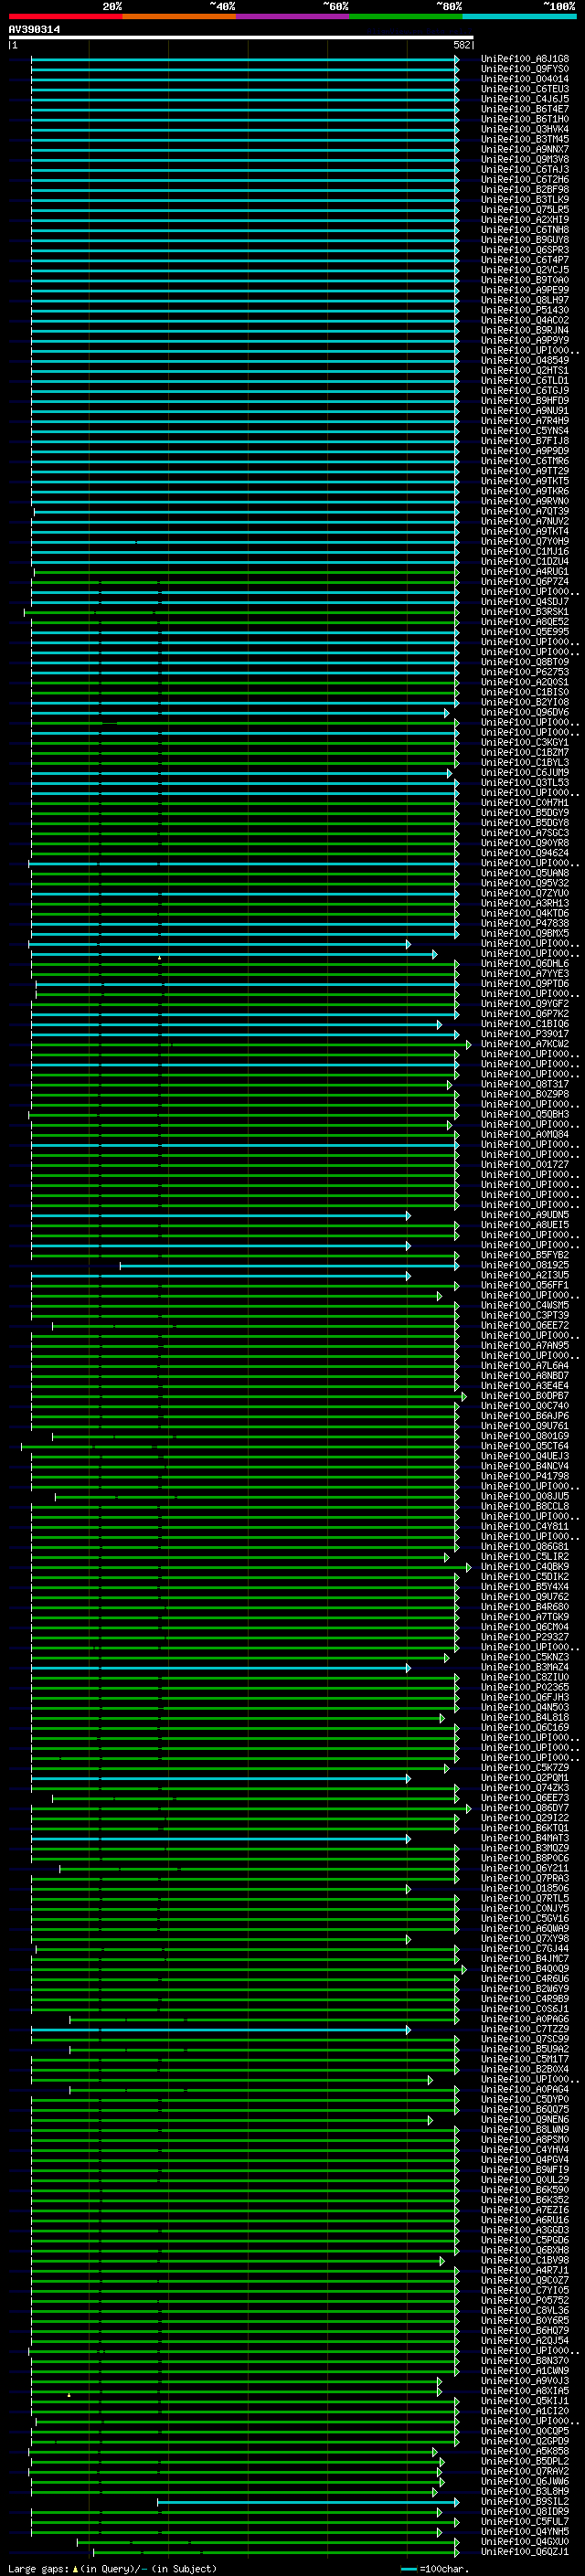This screenshot has height=2576, width=585.
Task: Open the UniRef100_P39017 hit label
Action: click(x=525, y=1034)
